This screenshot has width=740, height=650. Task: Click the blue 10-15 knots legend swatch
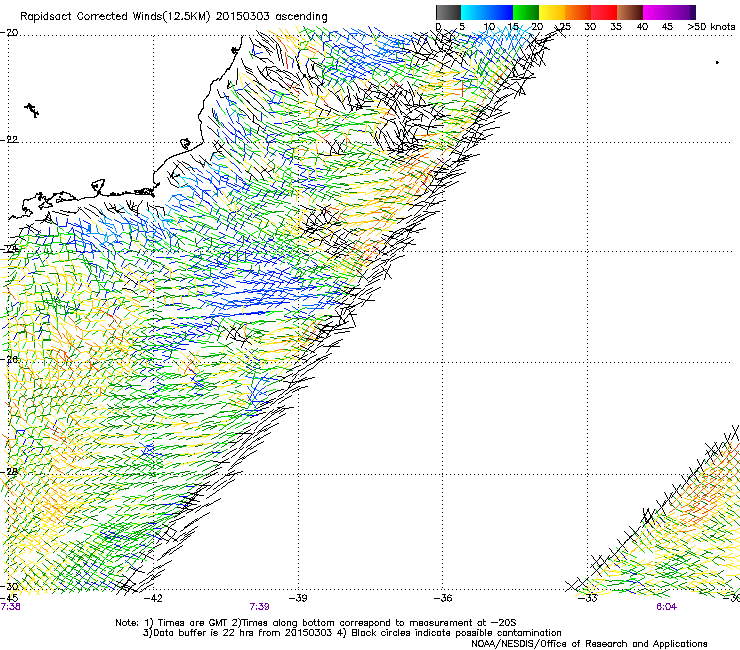(500, 12)
